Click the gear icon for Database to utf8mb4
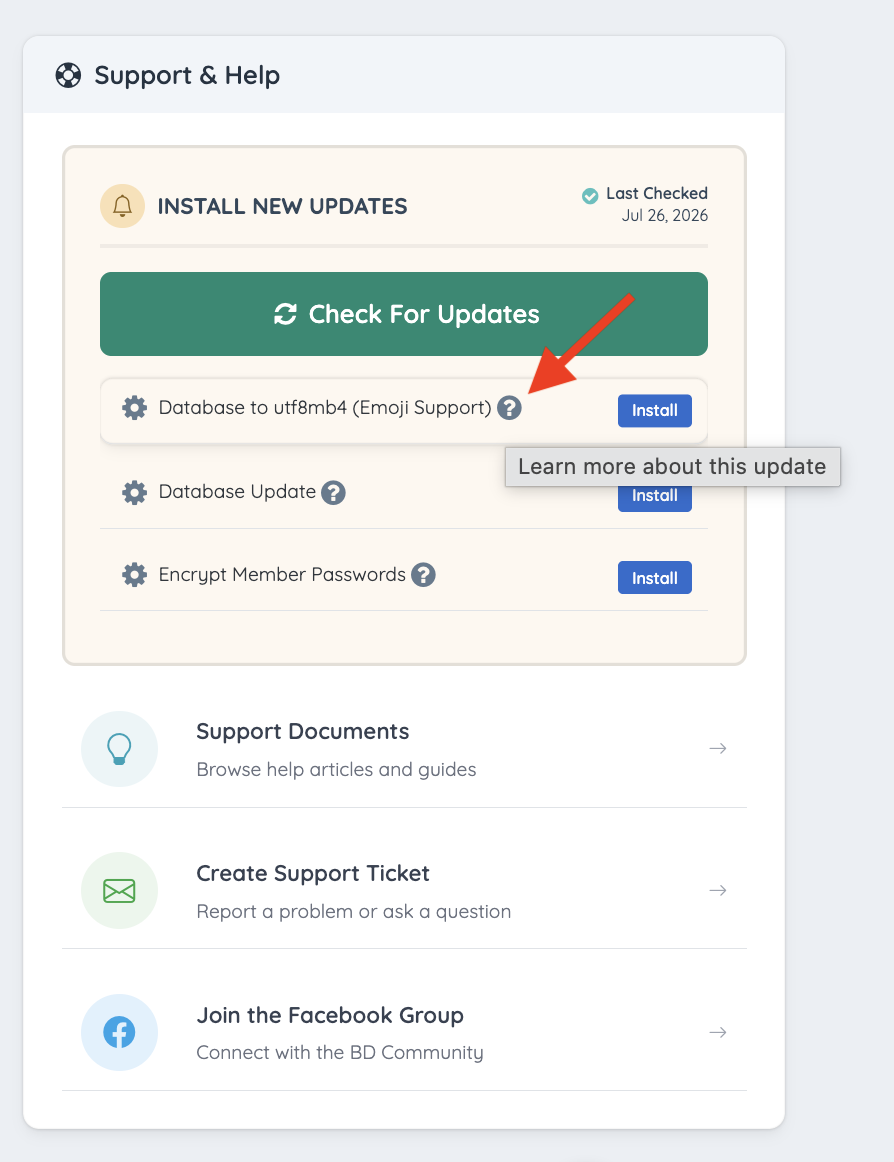The width and height of the screenshot is (894, 1162). (x=134, y=408)
